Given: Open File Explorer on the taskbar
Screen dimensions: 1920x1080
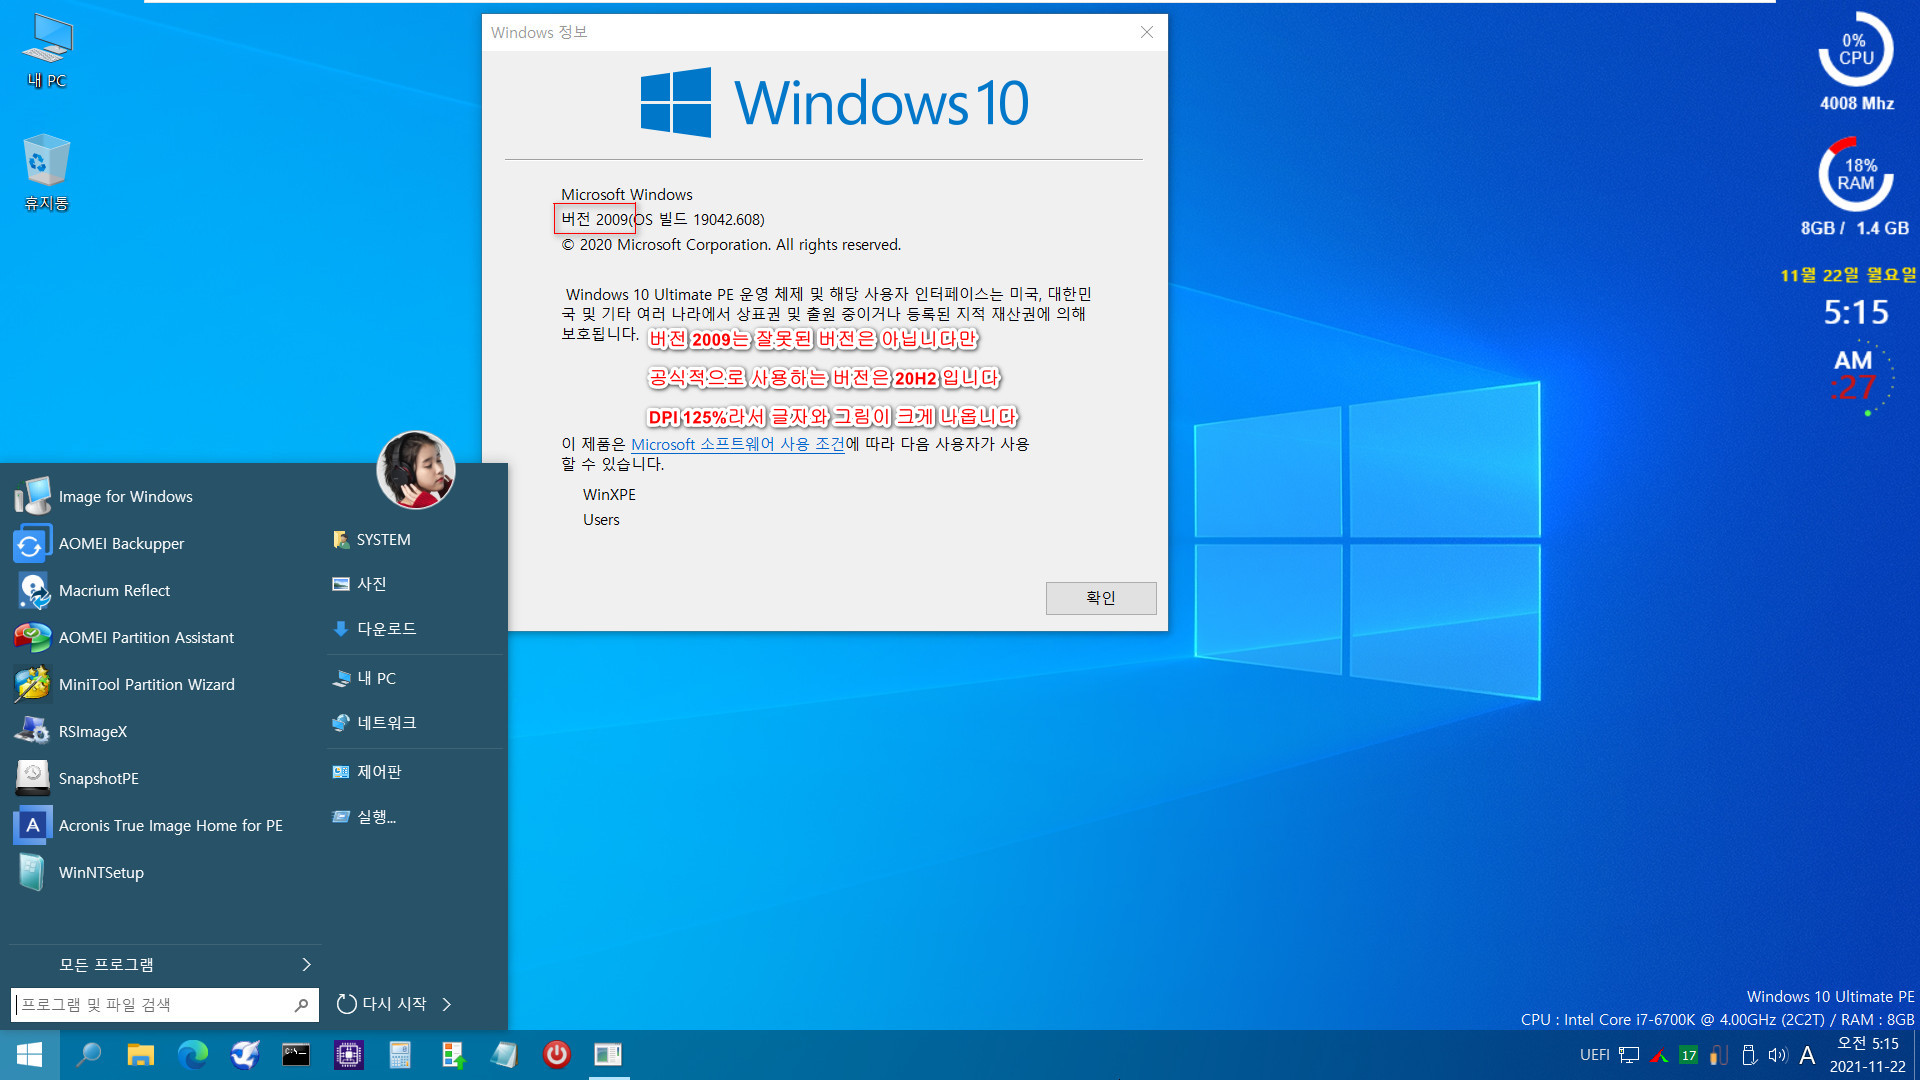Looking at the screenshot, I should (141, 1055).
